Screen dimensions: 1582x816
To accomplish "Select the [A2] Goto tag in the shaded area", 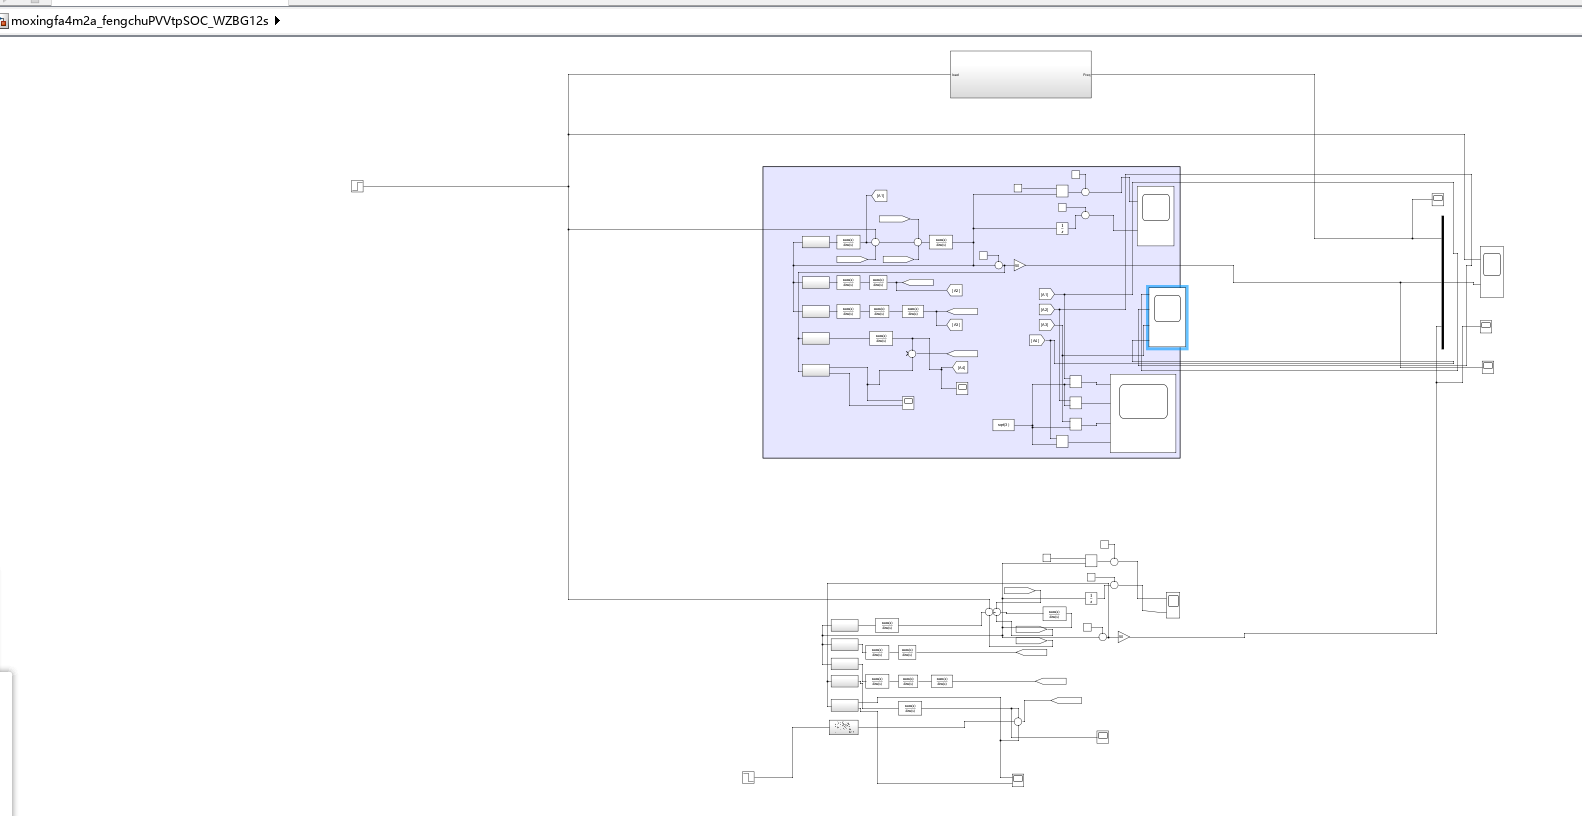I will click(955, 291).
